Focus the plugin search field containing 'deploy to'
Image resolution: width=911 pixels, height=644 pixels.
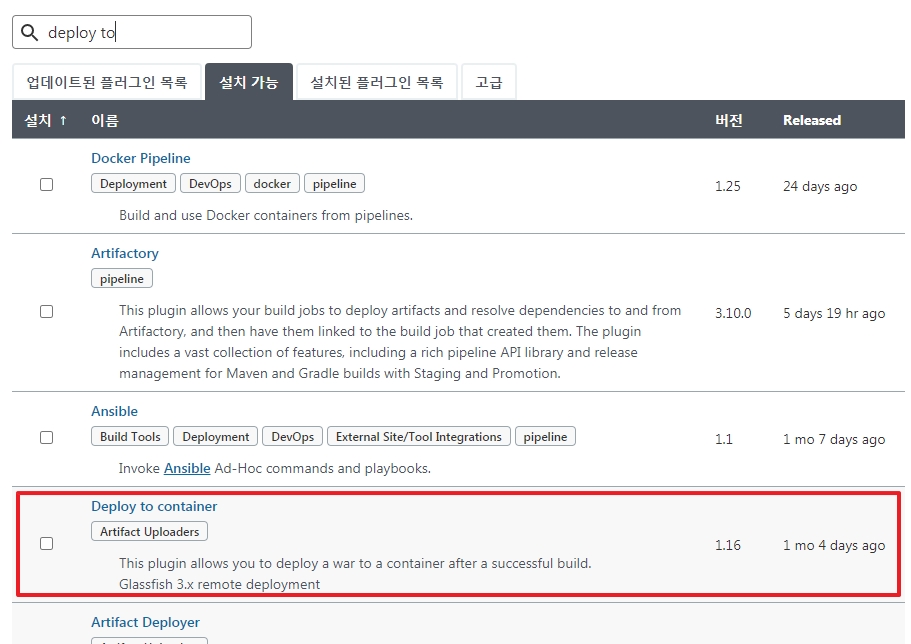[132, 32]
